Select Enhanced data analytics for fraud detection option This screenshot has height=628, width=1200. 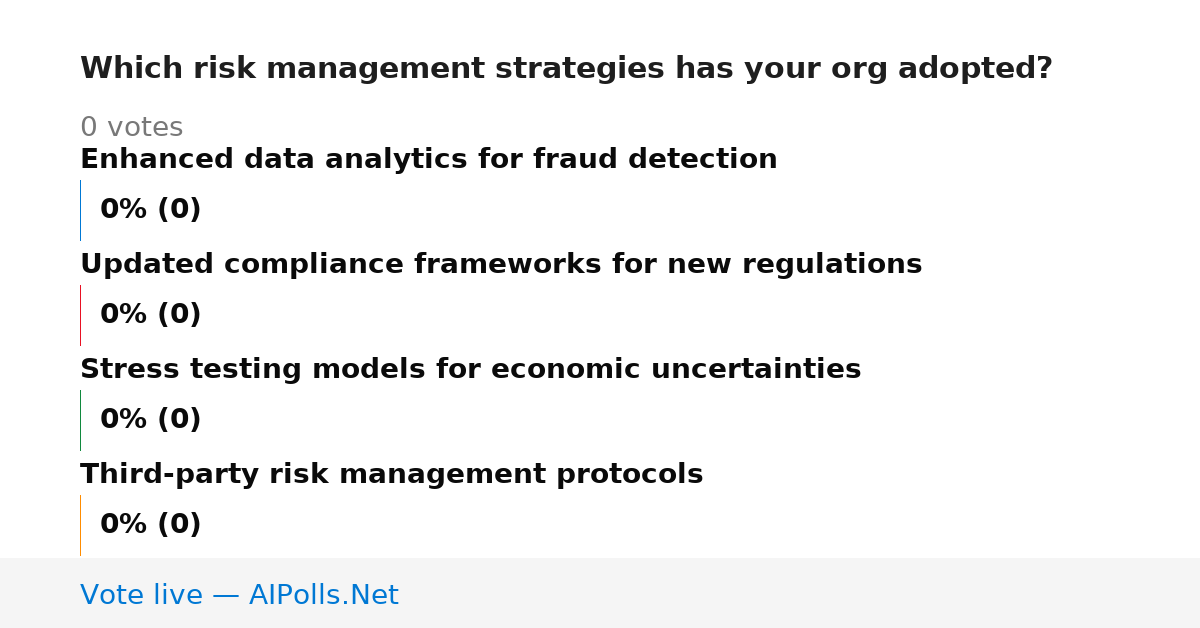pos(428,159)
